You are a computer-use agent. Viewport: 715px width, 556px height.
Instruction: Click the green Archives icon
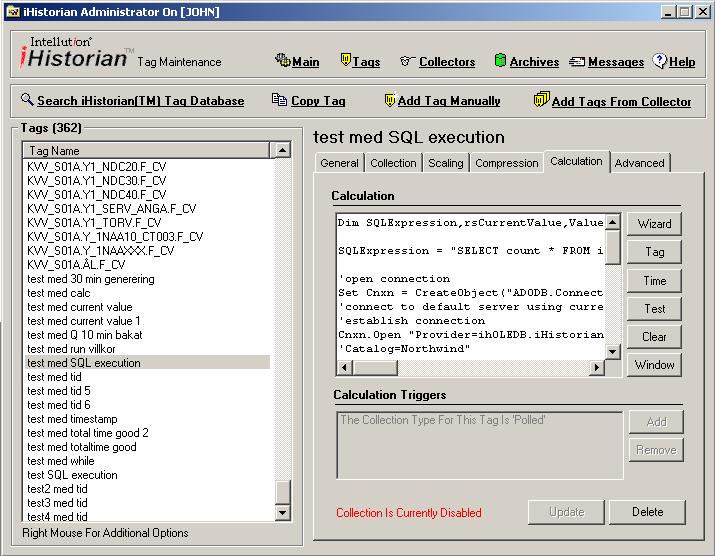point(500,60)
